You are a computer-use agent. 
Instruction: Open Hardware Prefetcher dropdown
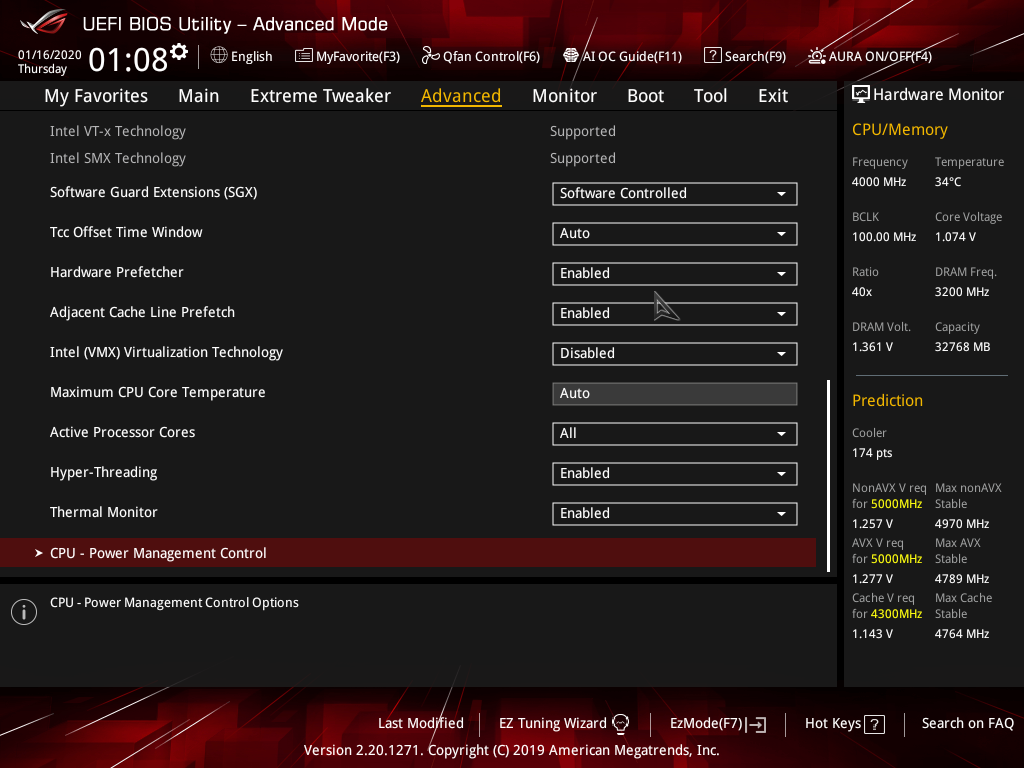675,273
